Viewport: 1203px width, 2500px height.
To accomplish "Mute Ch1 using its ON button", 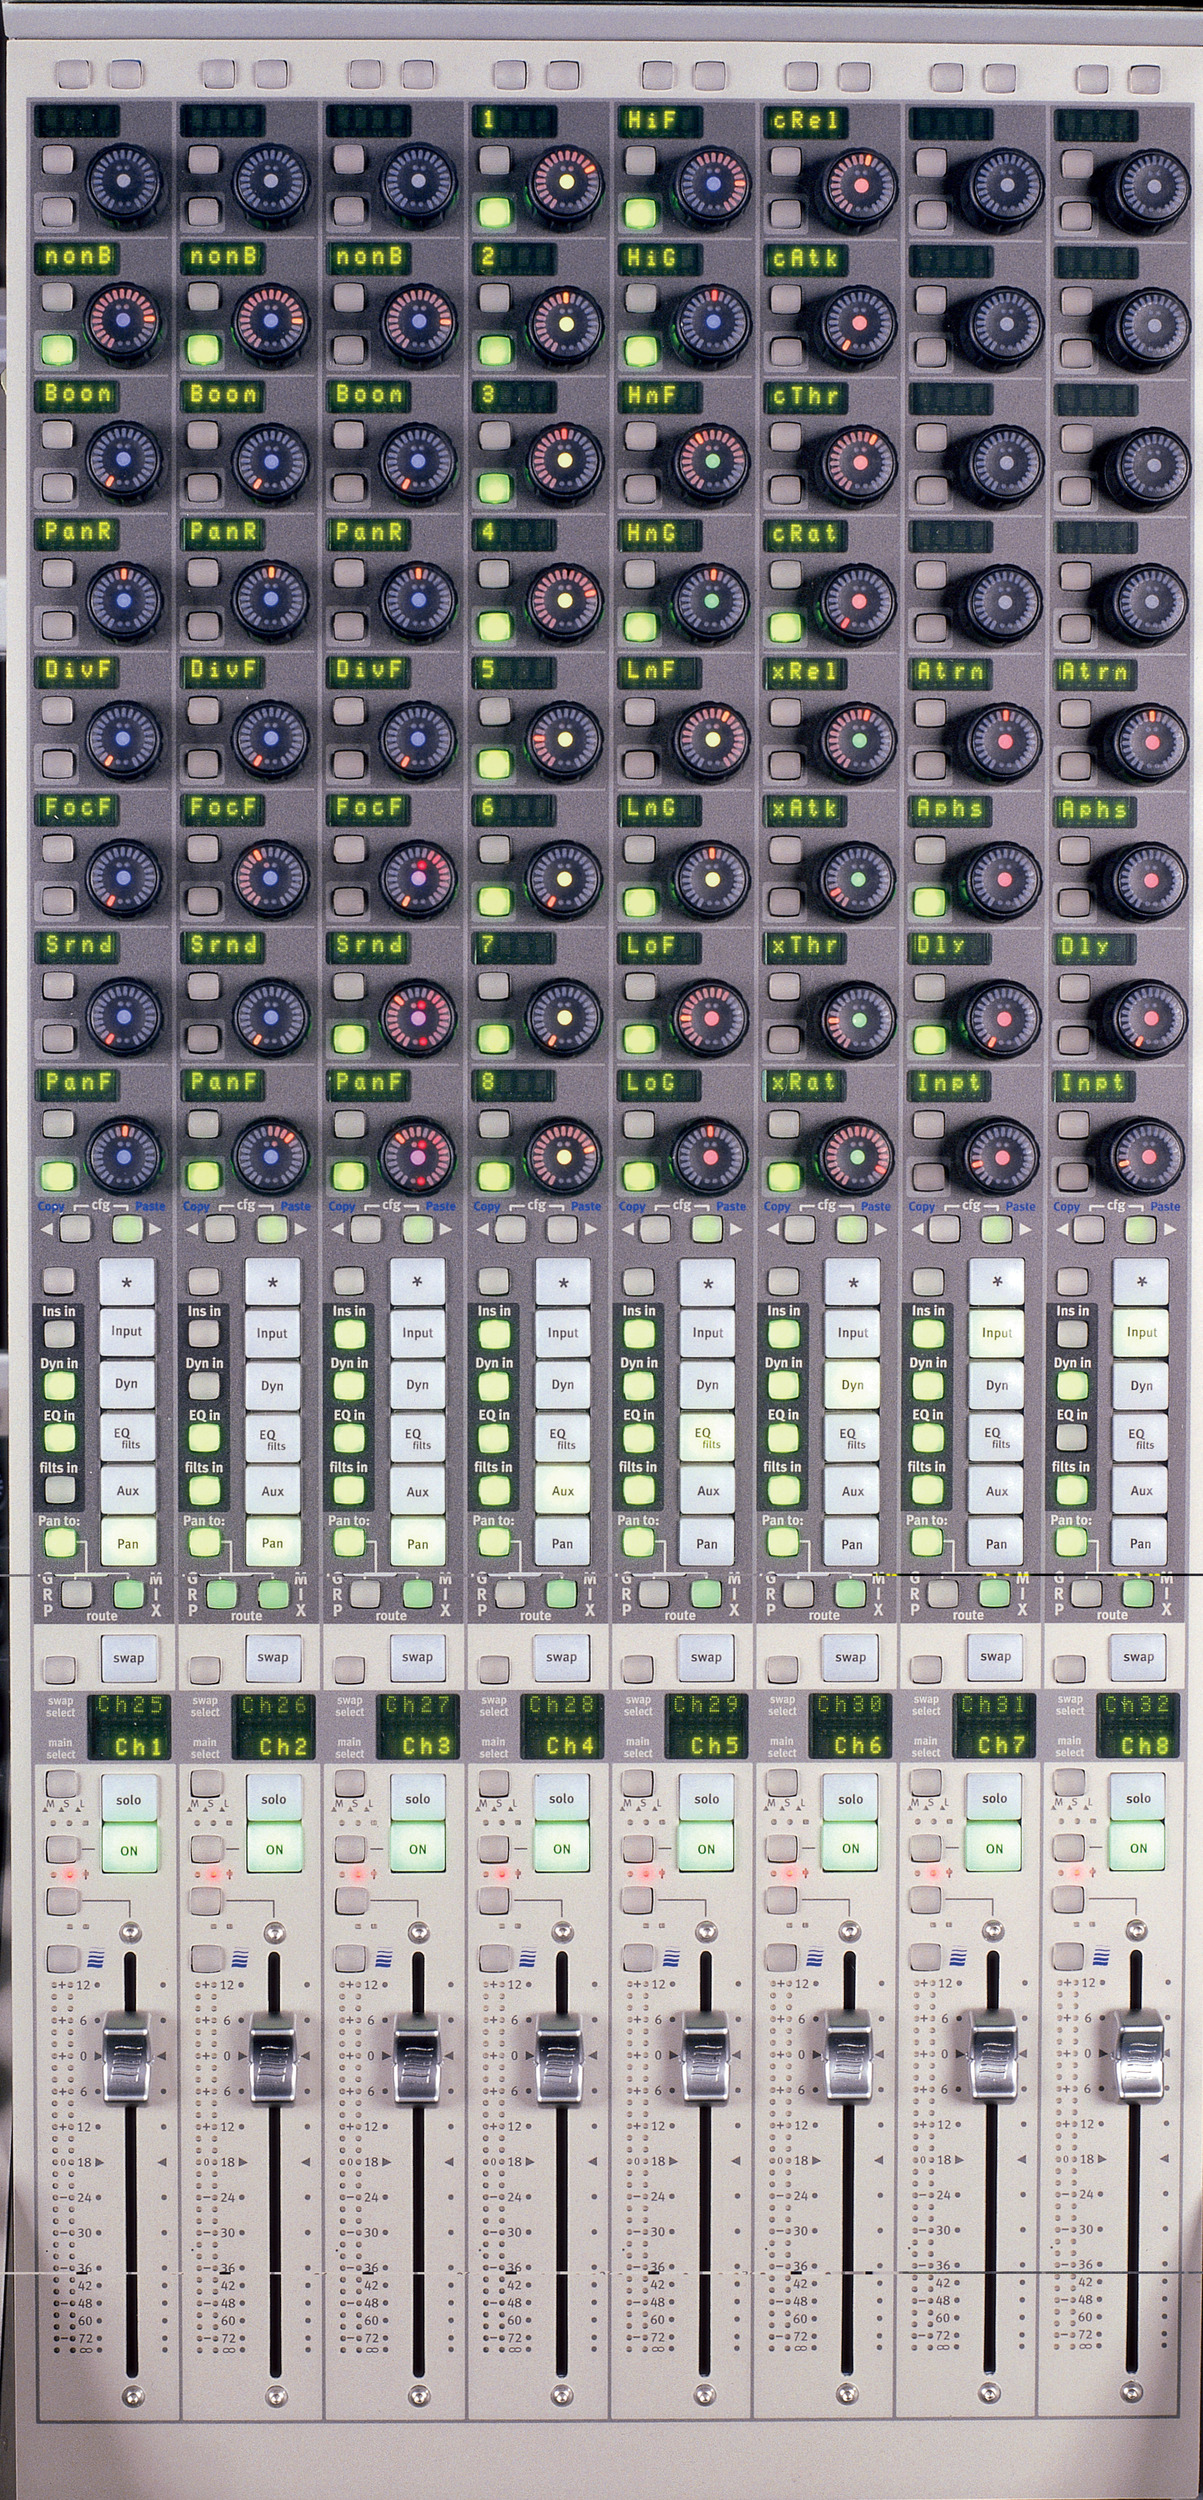I will coord(128,1849).
